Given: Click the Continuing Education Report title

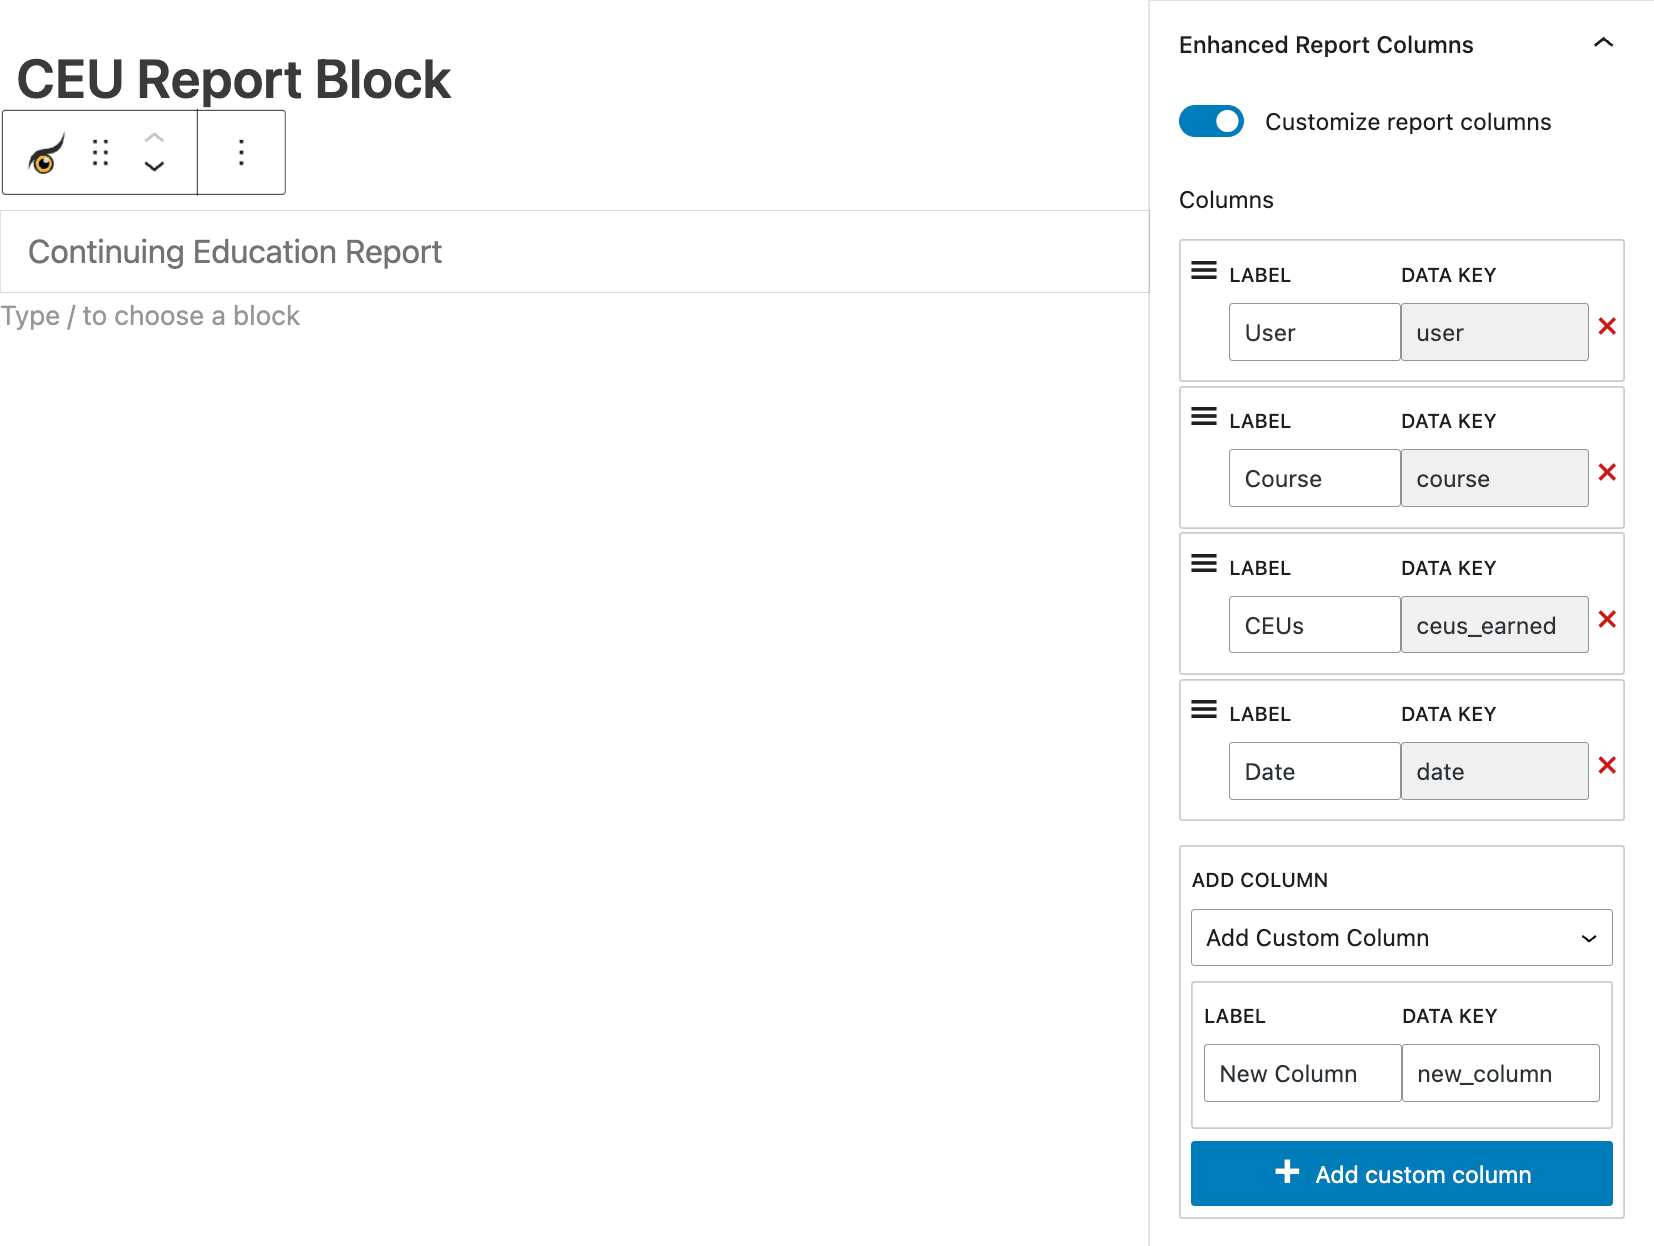Looking at the screenshot, I should pyautogui.click(x=234, y=252).
